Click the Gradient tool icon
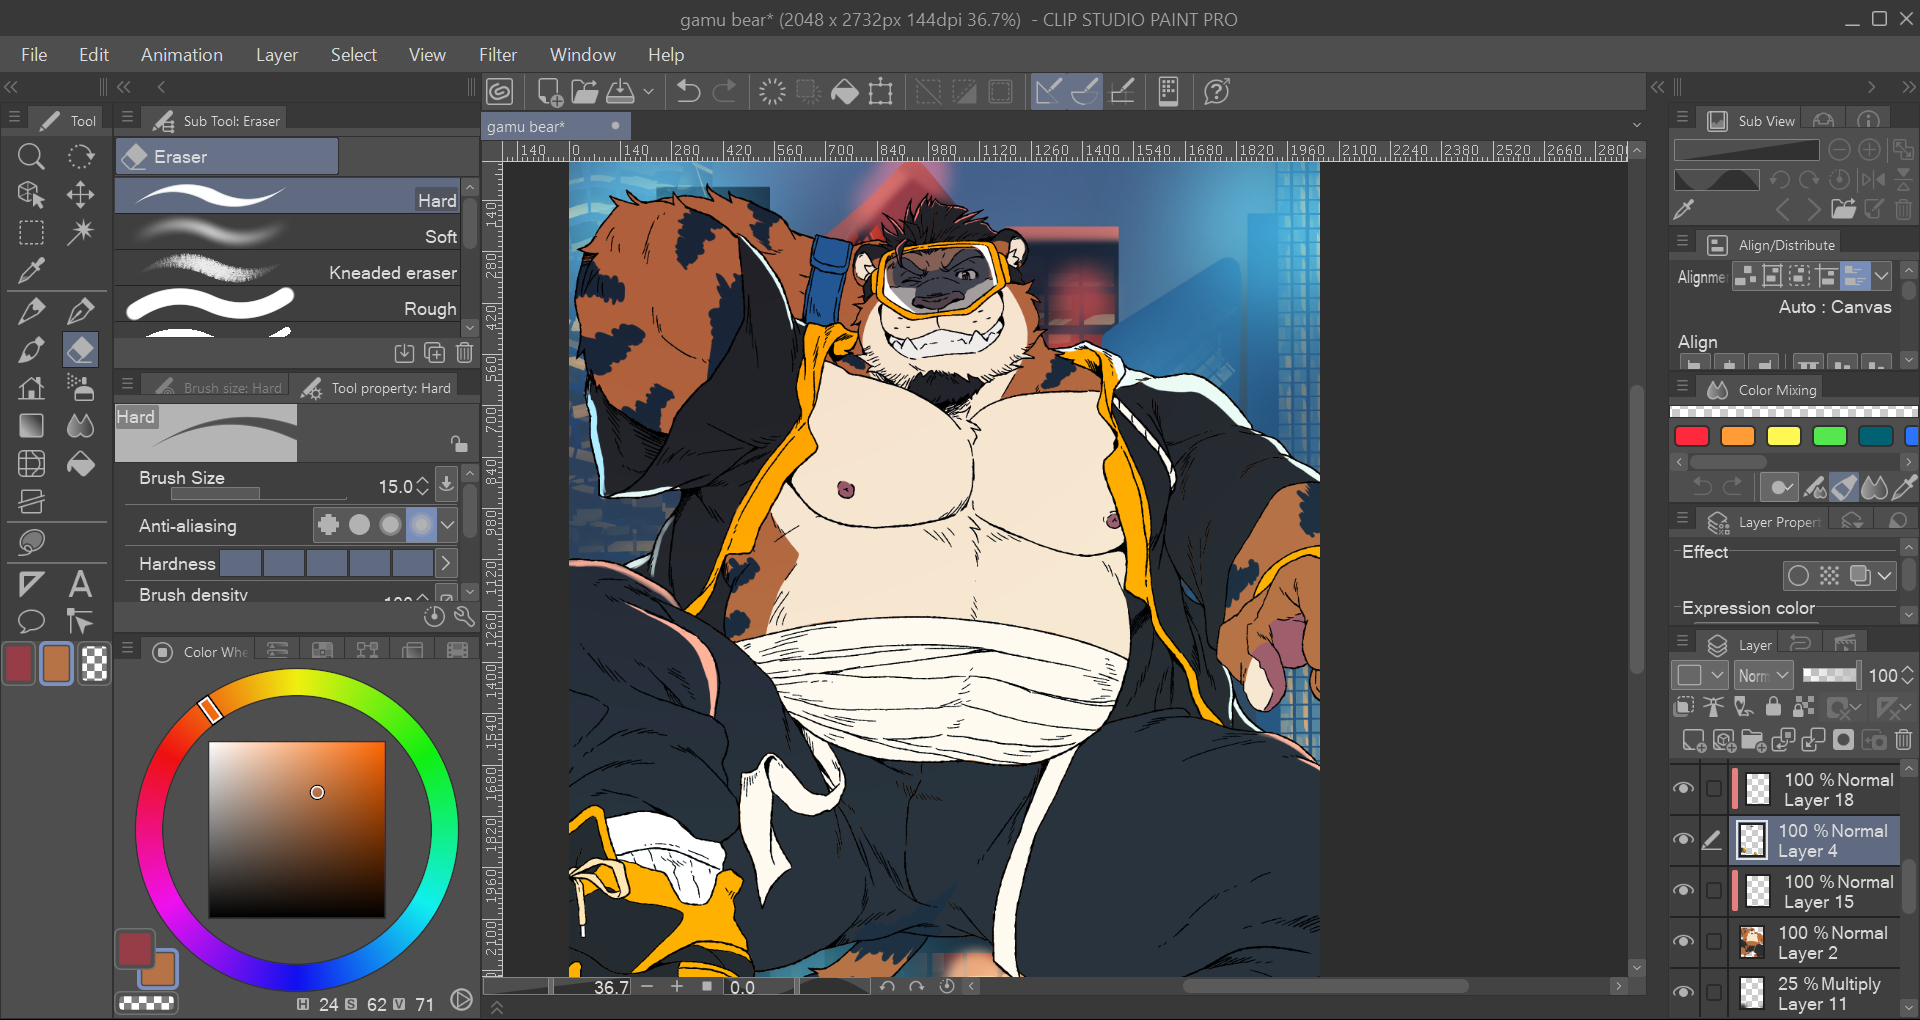The height and width of the screenshot is (1020, 1920). tap(31, 426)
